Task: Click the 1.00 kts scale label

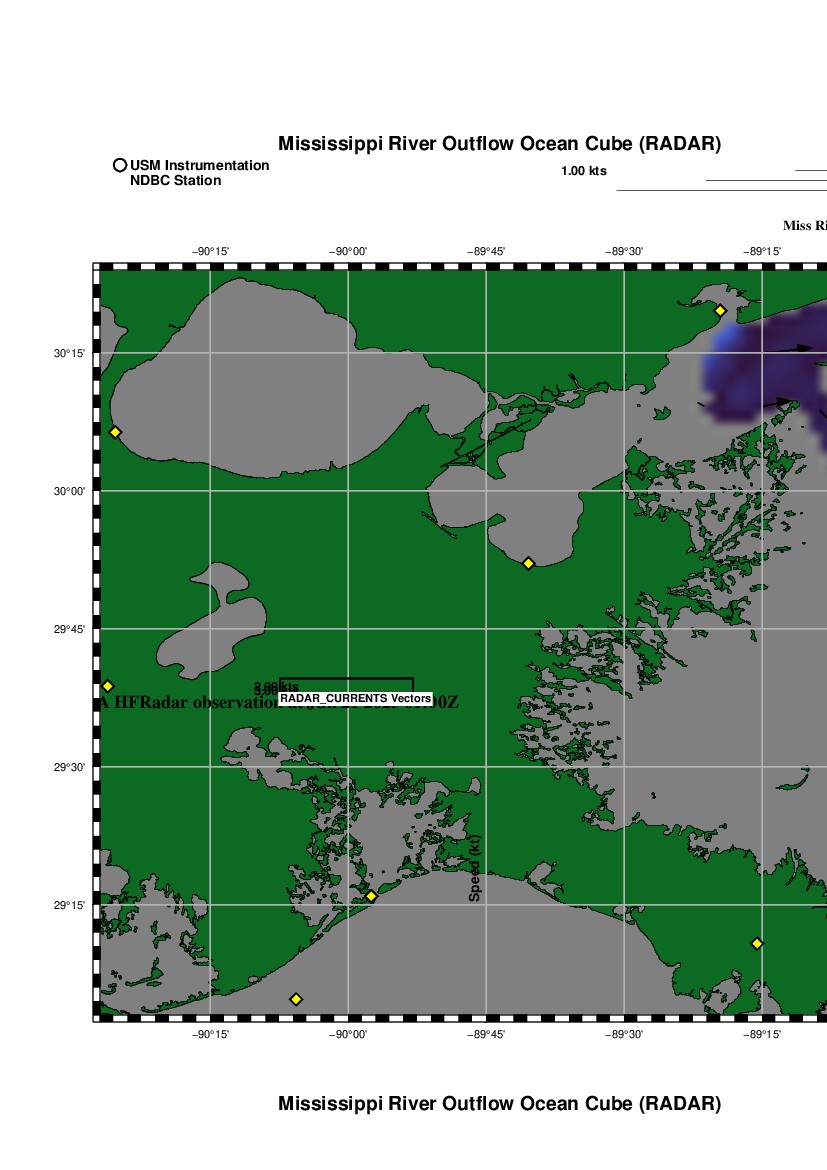Action: pyautogui.click(x=584, y=171)
